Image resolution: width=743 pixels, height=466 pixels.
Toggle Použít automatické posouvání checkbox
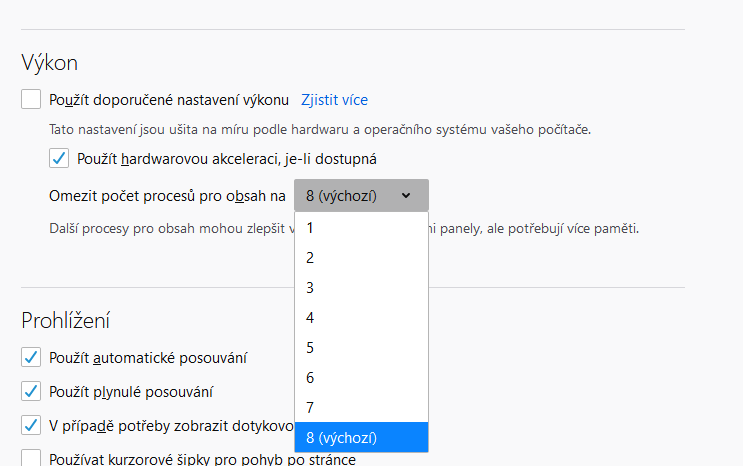(x=31, y=357)
